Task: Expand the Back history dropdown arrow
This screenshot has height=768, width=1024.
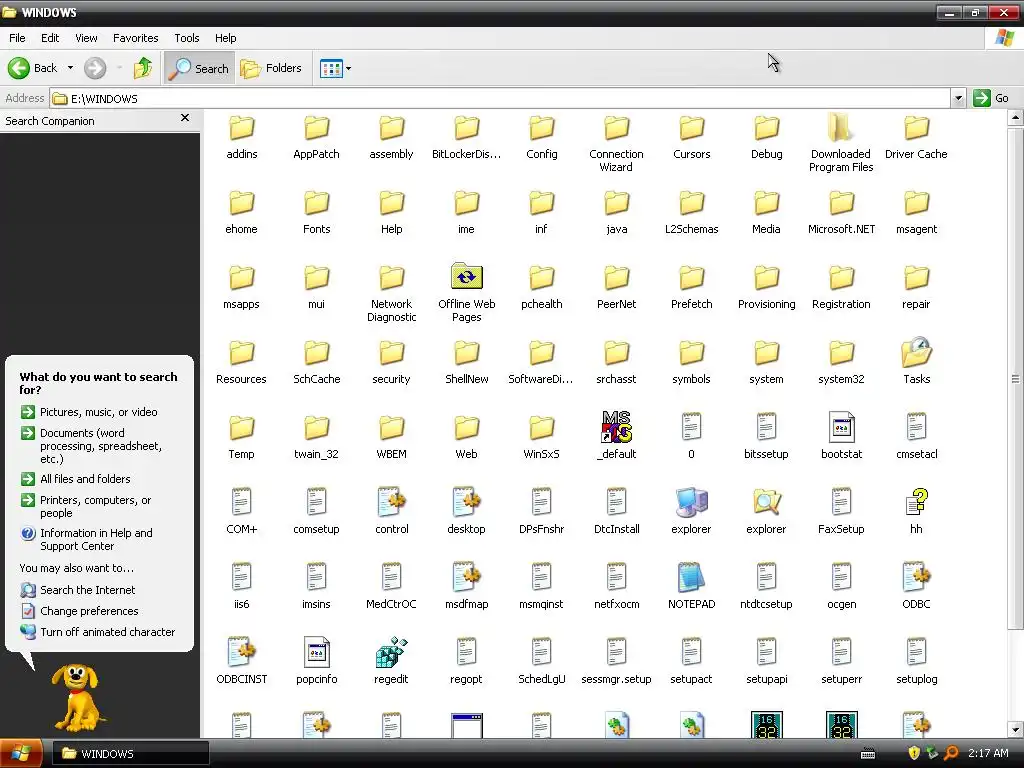Action: point(71,68)
